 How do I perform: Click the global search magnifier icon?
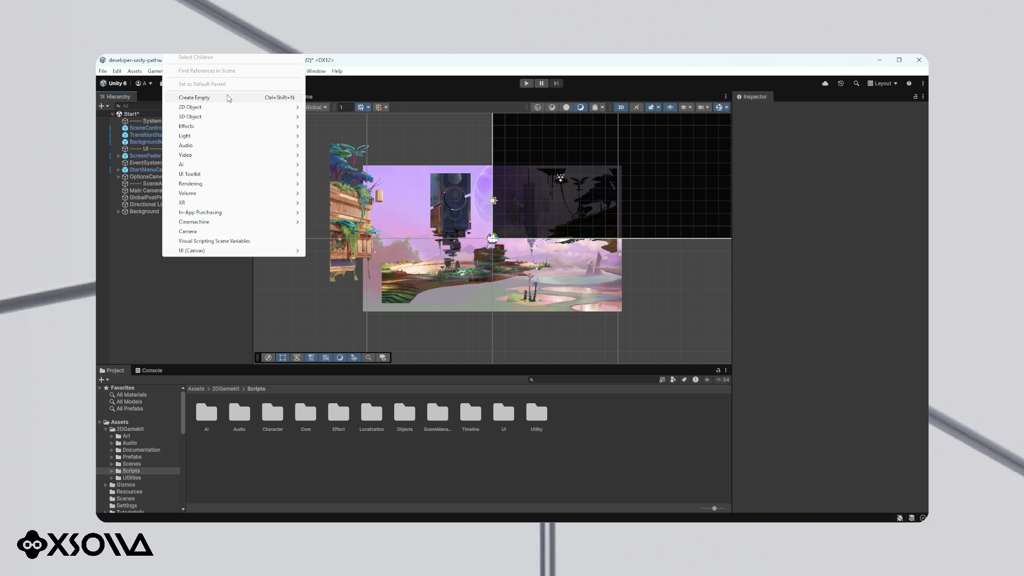click(856, 84)
